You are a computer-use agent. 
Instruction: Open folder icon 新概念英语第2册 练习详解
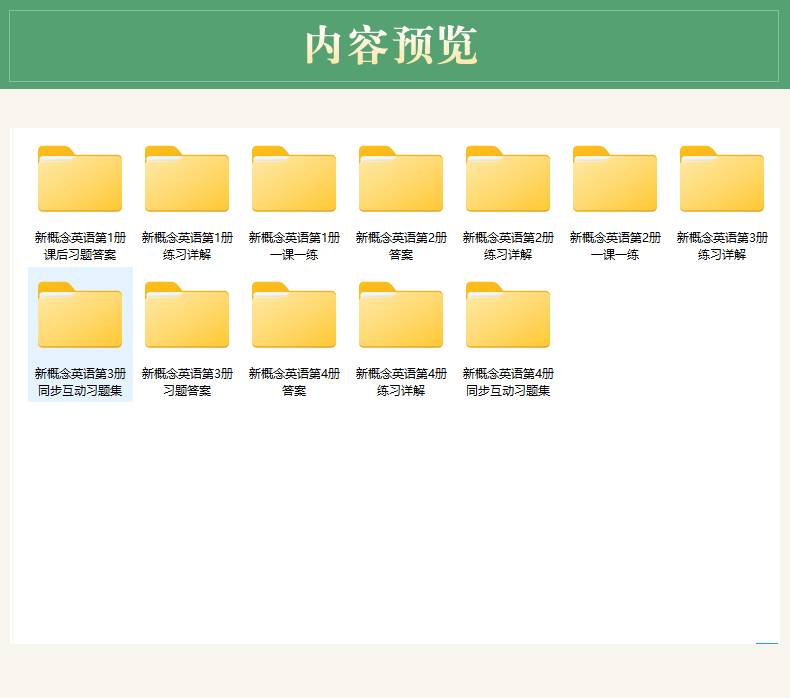pyautogui.click(x=508, y=179)
